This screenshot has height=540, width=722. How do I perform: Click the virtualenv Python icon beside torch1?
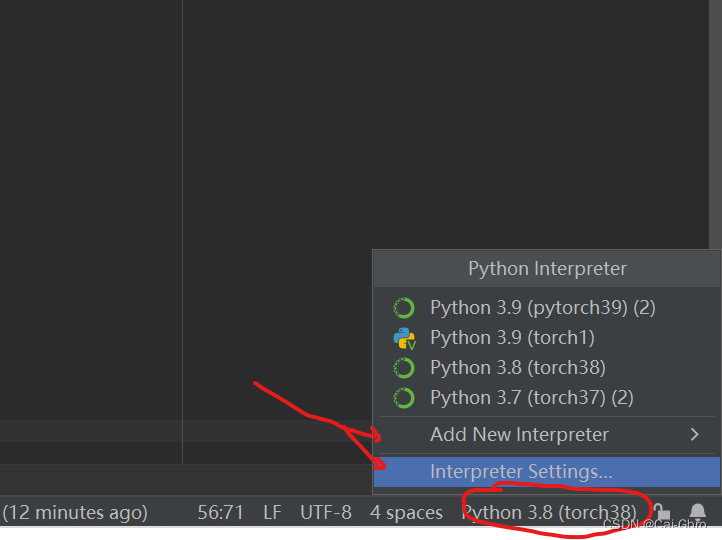coord(404,338)
